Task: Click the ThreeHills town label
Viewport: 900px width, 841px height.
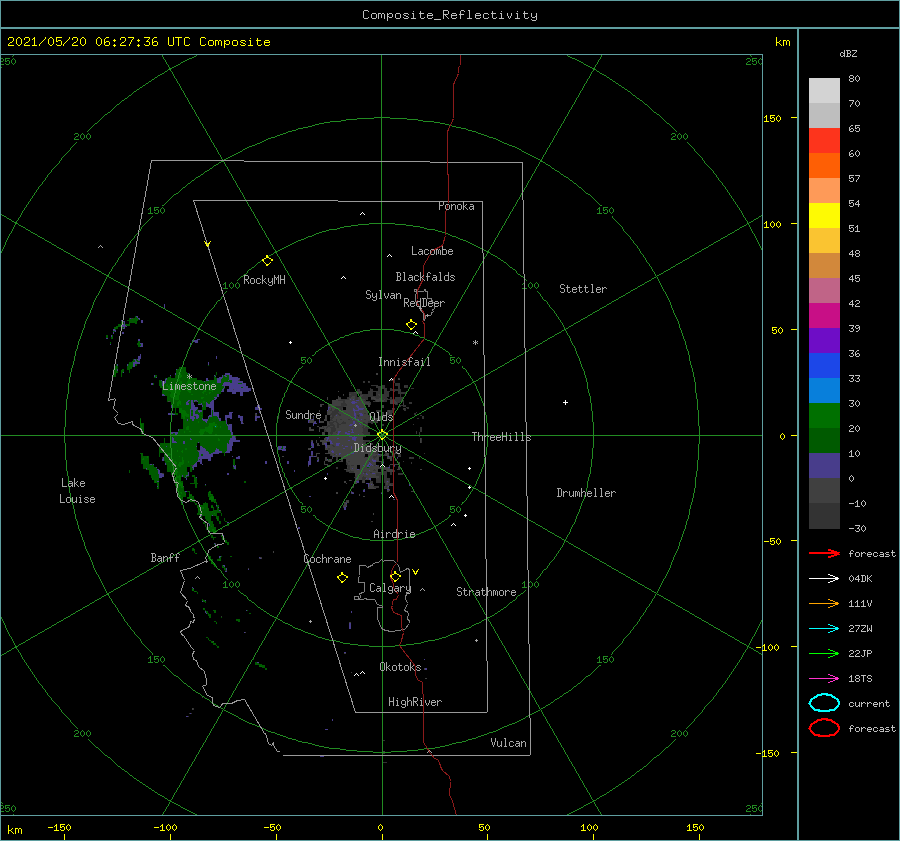Action: click(x=501, y=437)
